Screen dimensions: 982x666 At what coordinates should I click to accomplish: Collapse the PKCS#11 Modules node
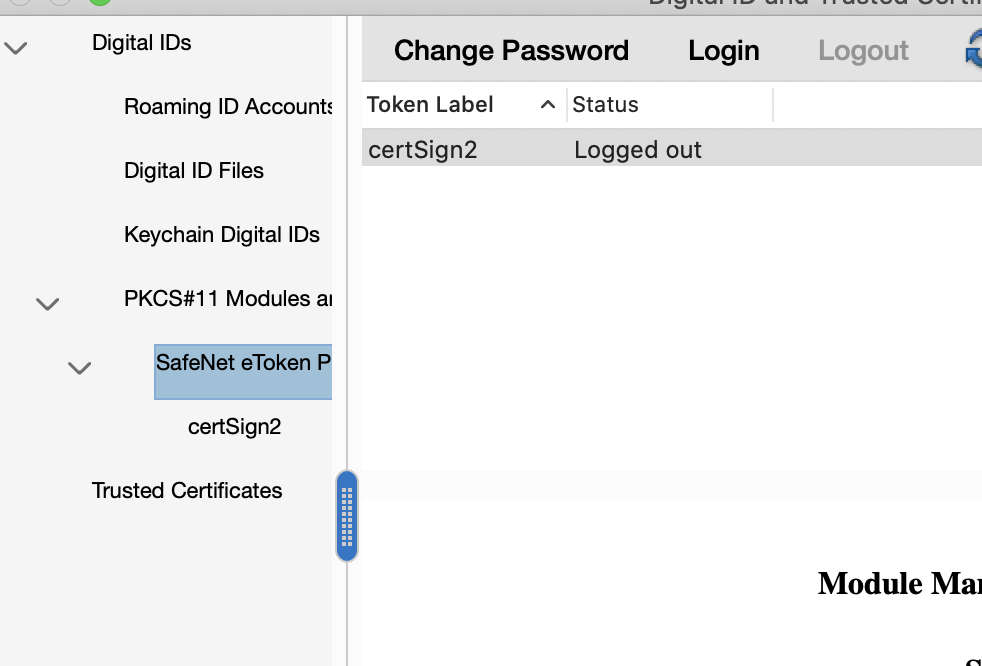[x=47, y=303]
